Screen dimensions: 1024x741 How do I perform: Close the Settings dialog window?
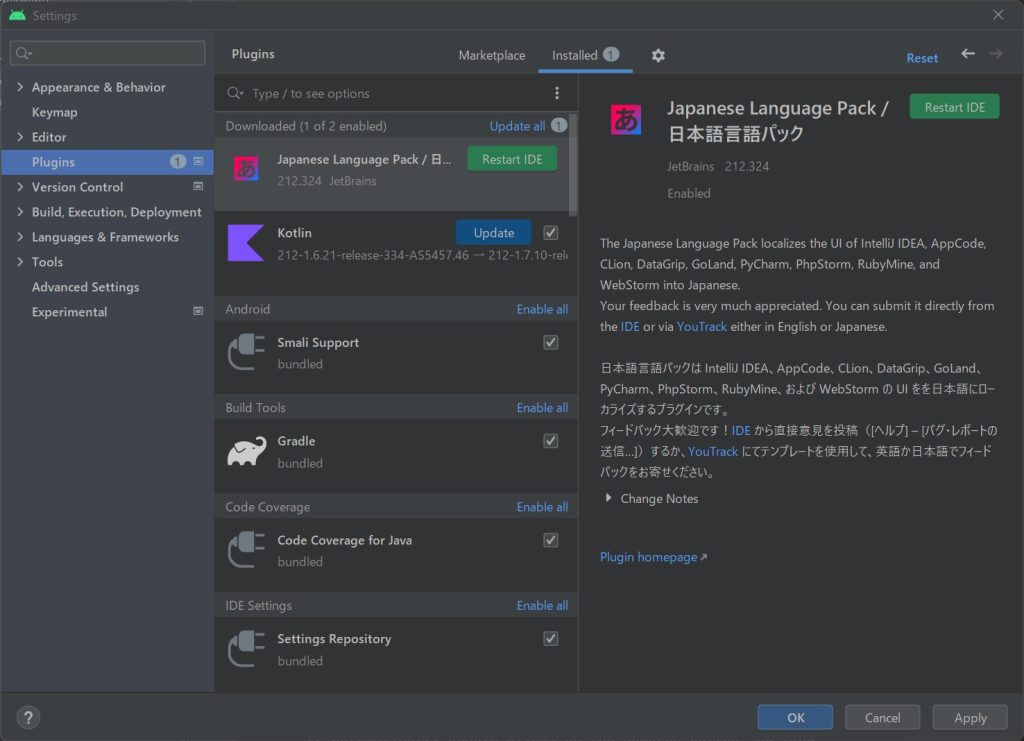pos(998,14)
